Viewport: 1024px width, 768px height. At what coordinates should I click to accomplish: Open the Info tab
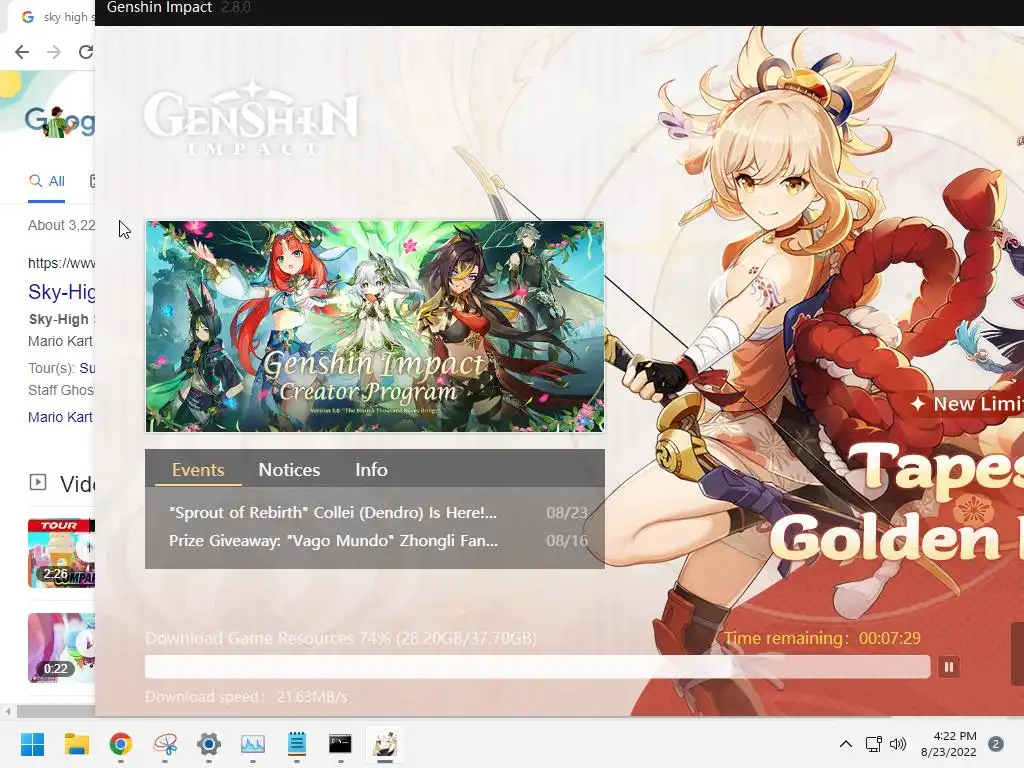[371, 470]
